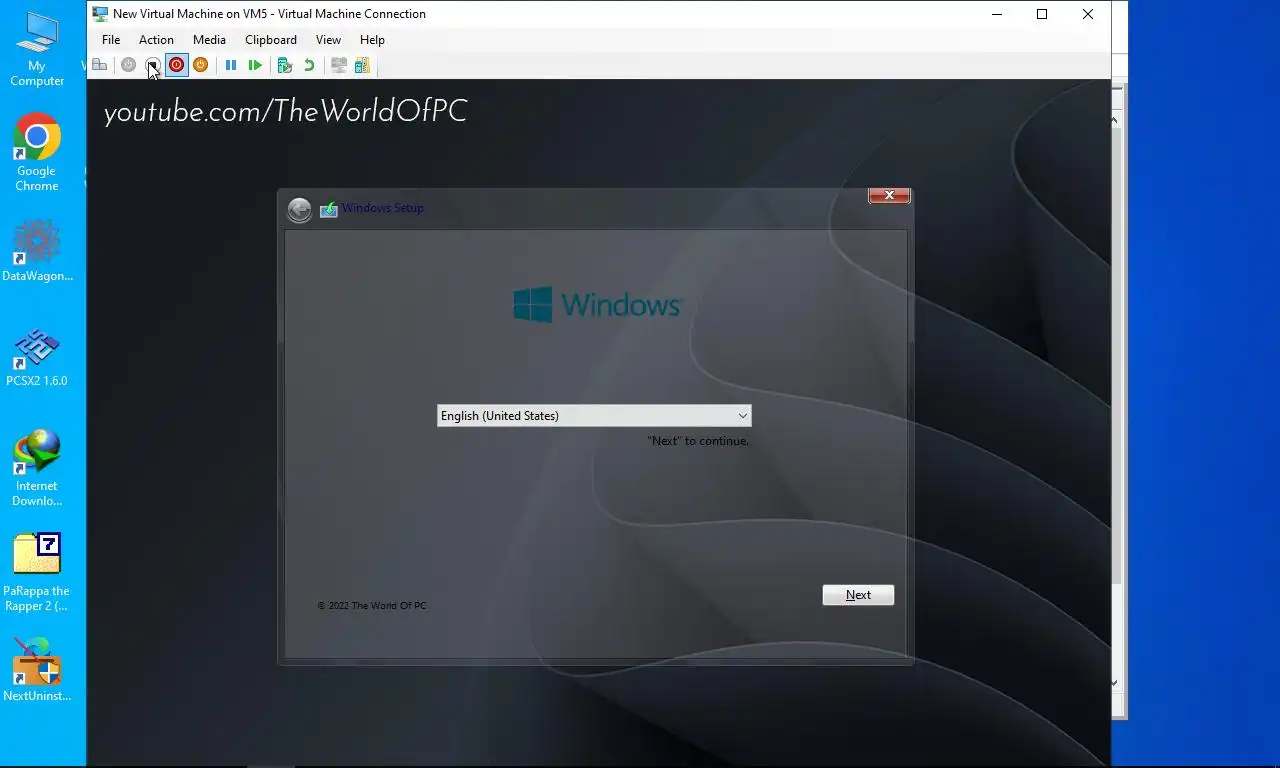Save the VM state with orange icon
Viewport: 1280px width, 768px height.
click(200, 65)
